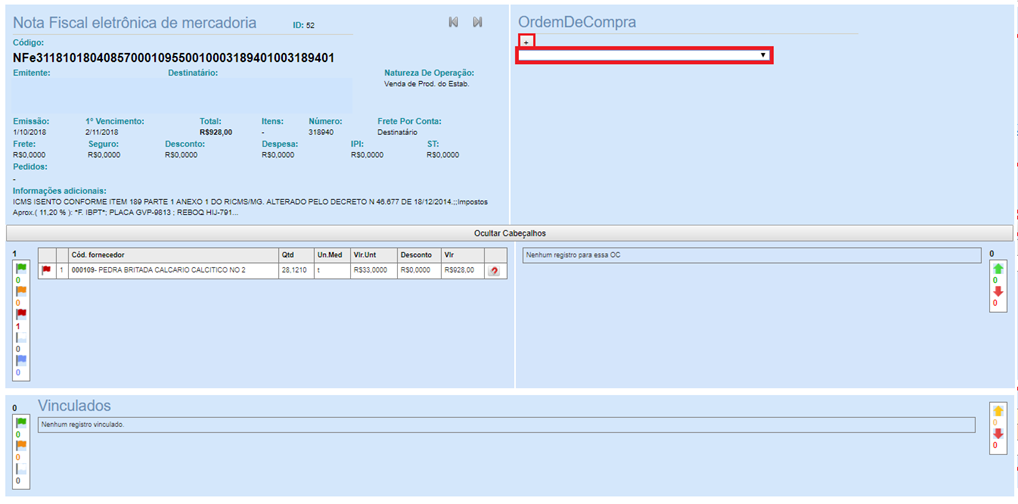
Task: Open the OrdemDeCompra dropdown list
Action: [645, 56]
